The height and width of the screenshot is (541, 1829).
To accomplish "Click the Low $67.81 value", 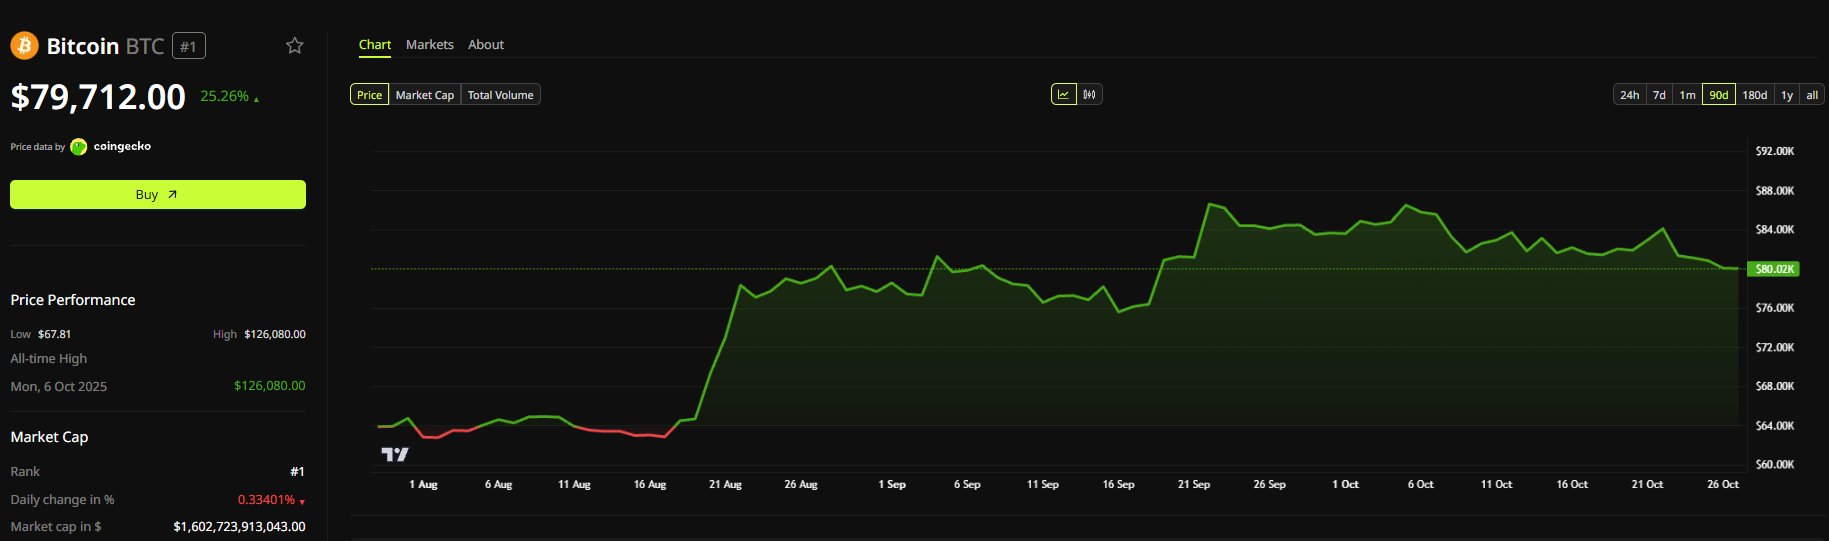I will pos(54,334).
